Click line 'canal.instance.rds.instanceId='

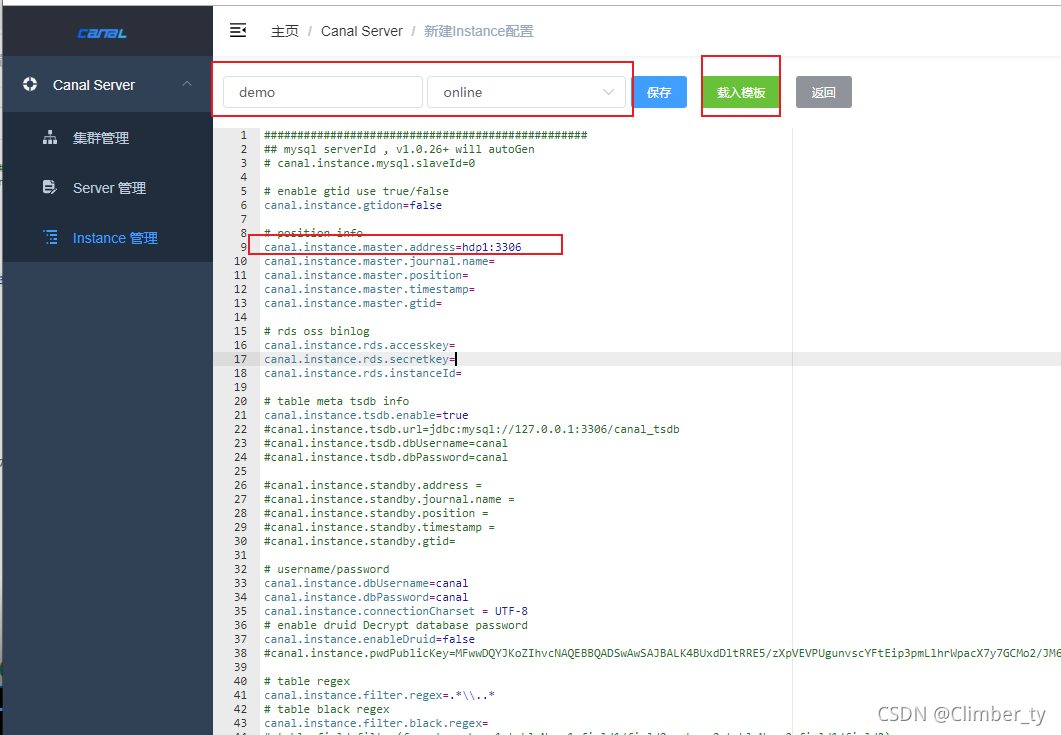(363, 373)
